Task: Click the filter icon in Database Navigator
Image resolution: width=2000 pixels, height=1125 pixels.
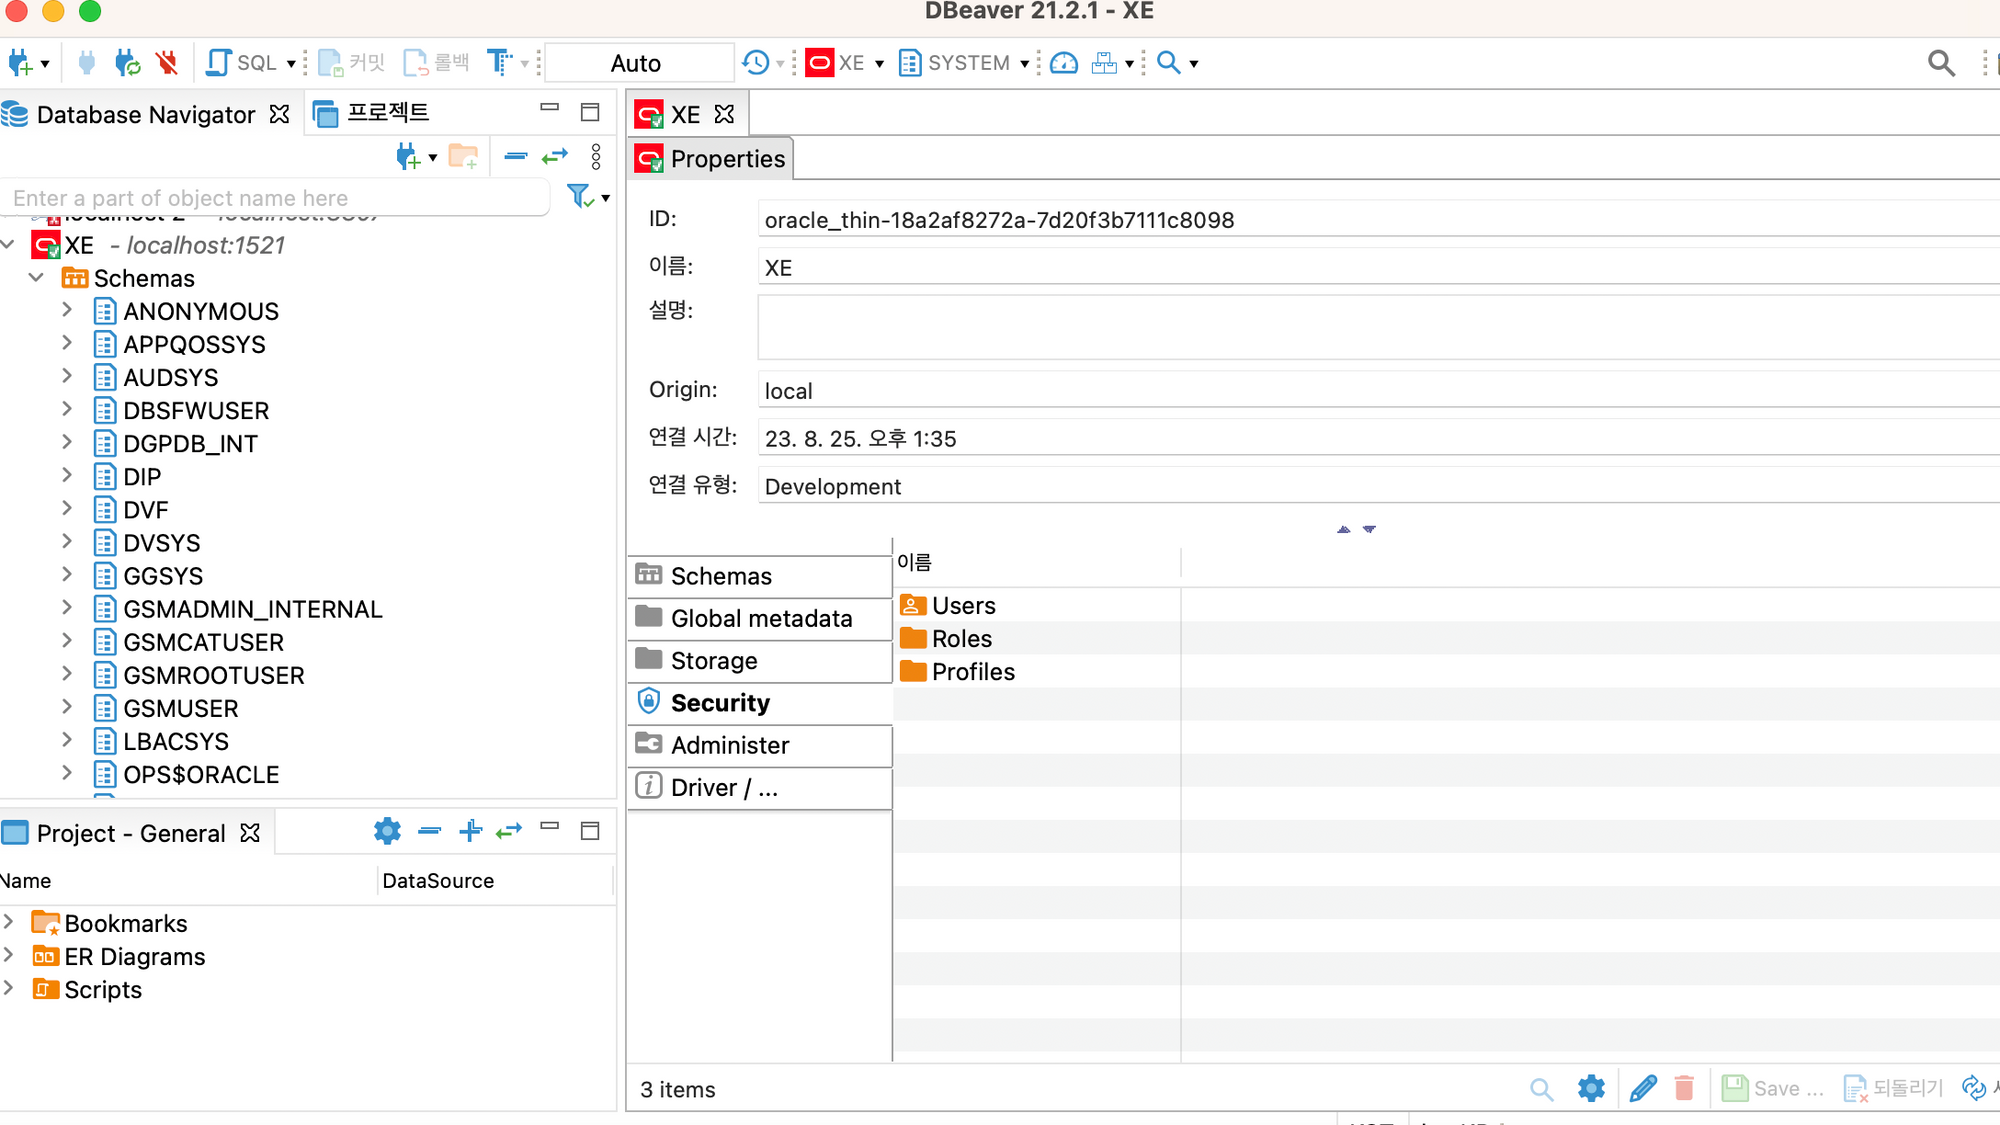Action: [x=579, y=196]
